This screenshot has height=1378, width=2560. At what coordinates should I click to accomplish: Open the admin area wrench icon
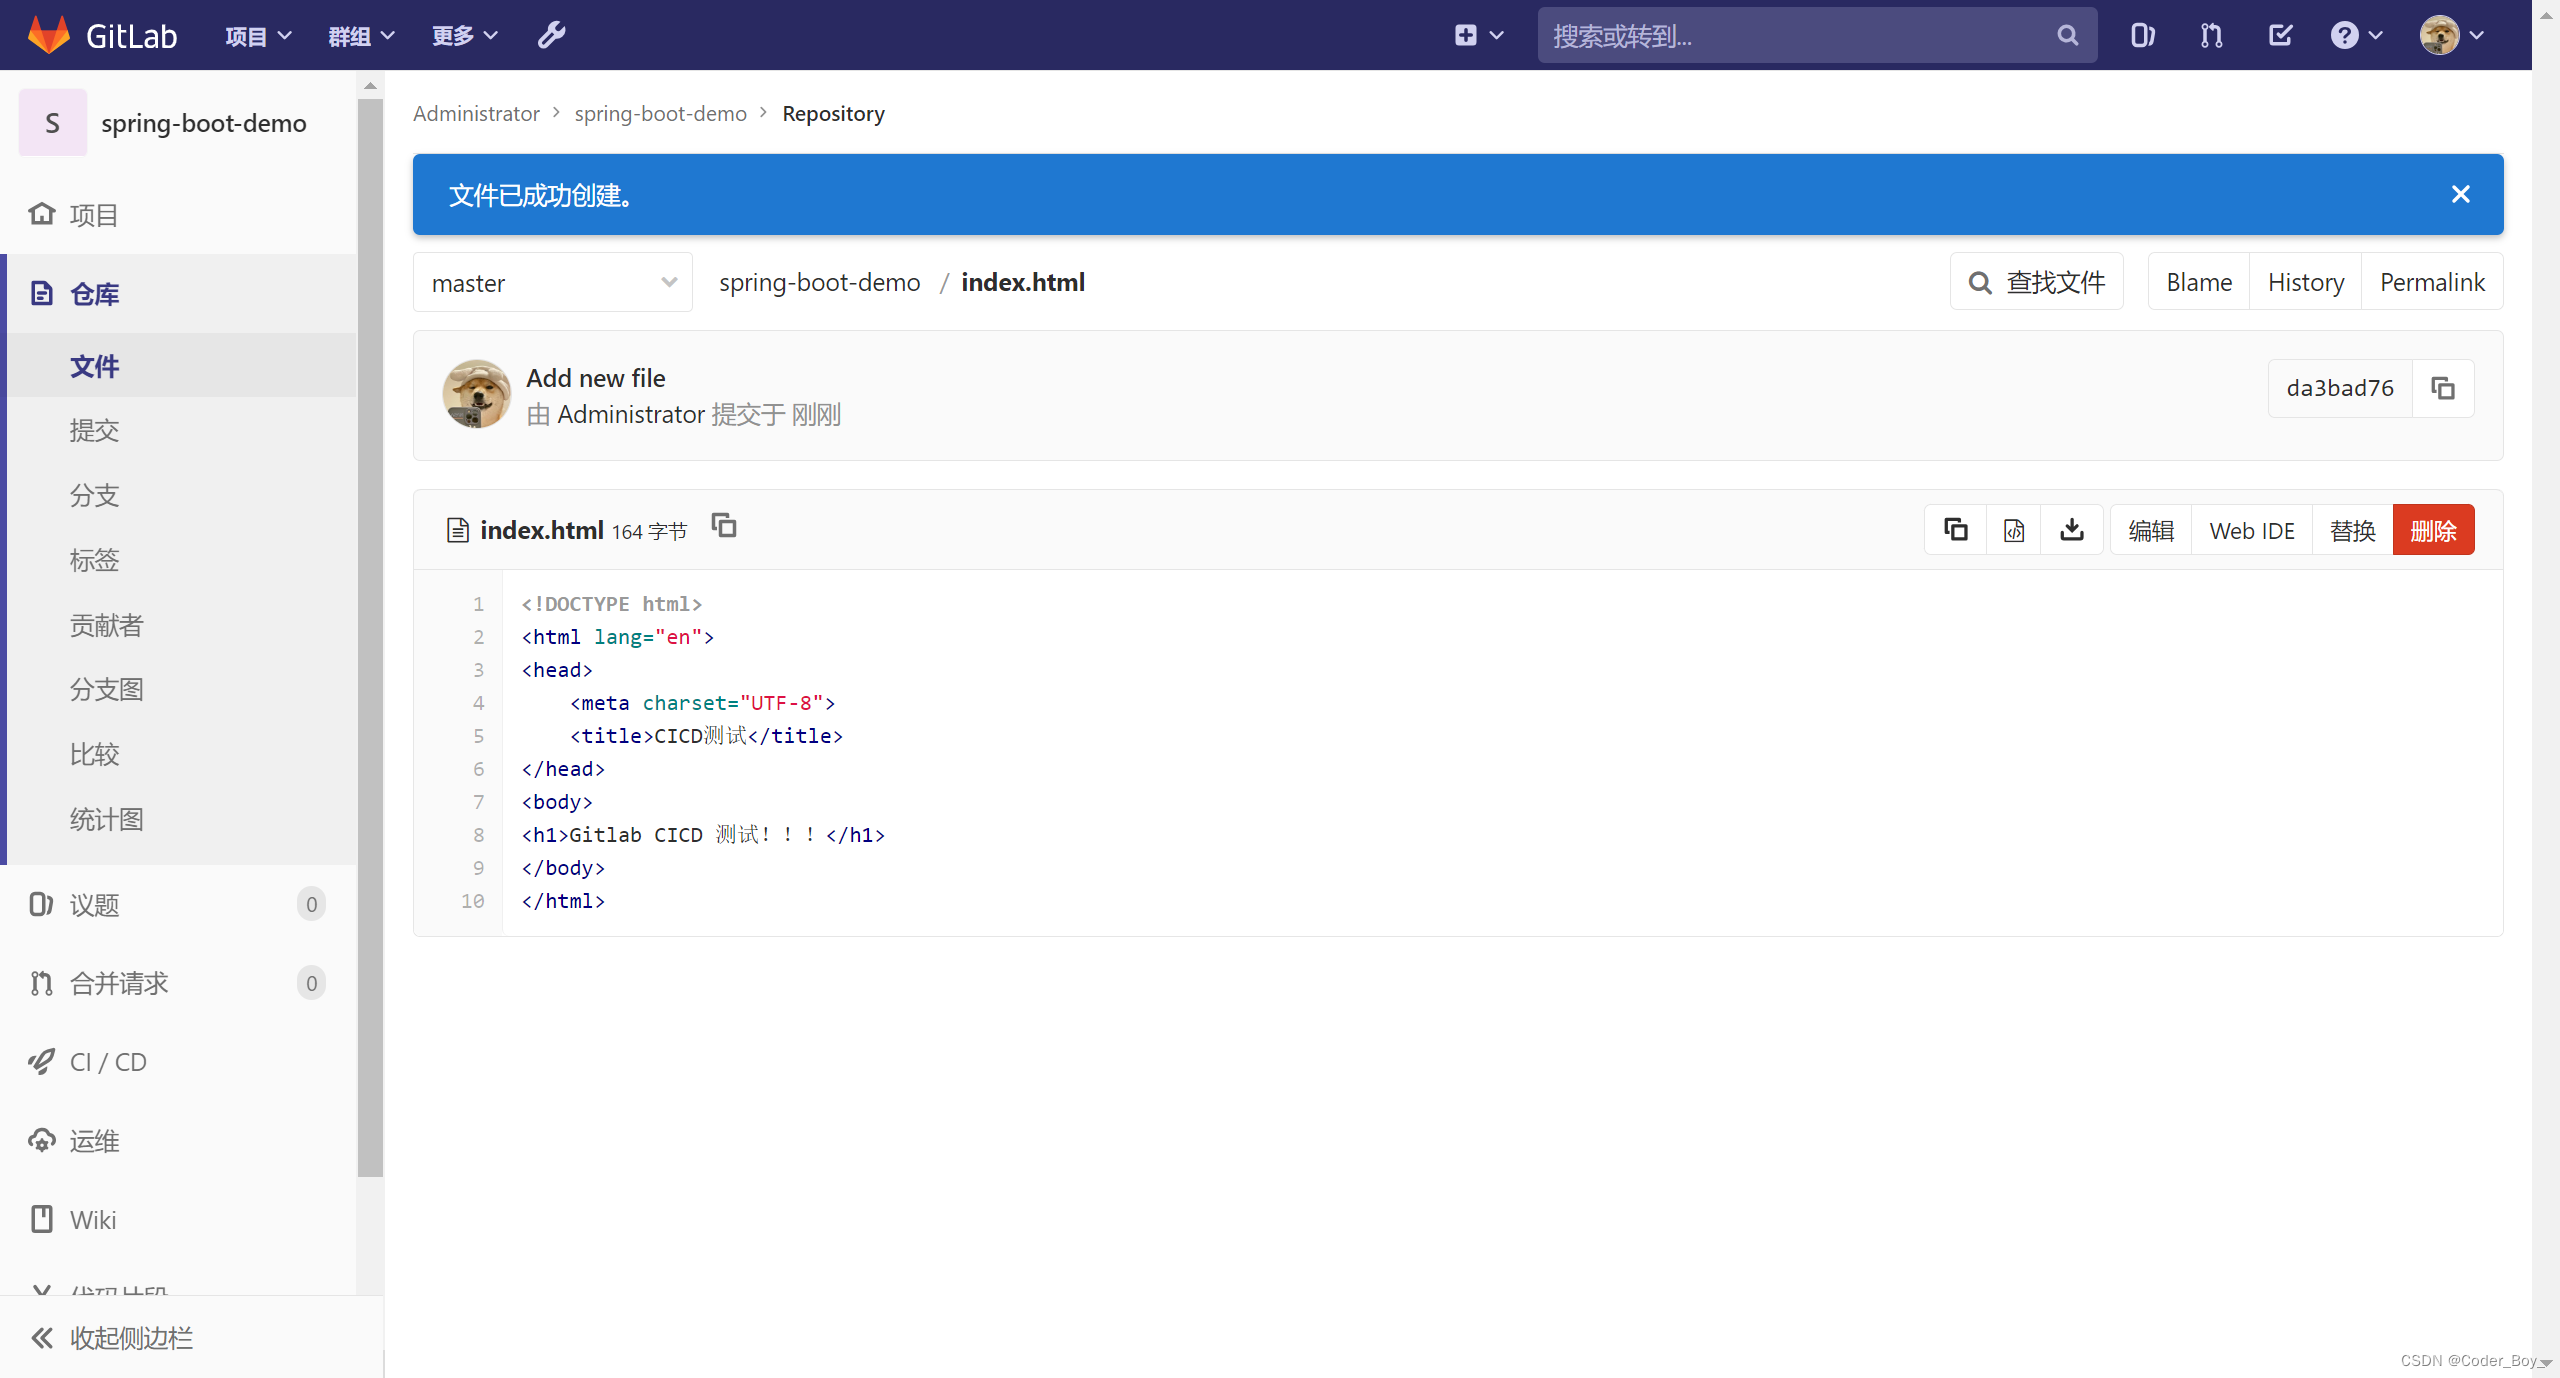click(552, 35)
